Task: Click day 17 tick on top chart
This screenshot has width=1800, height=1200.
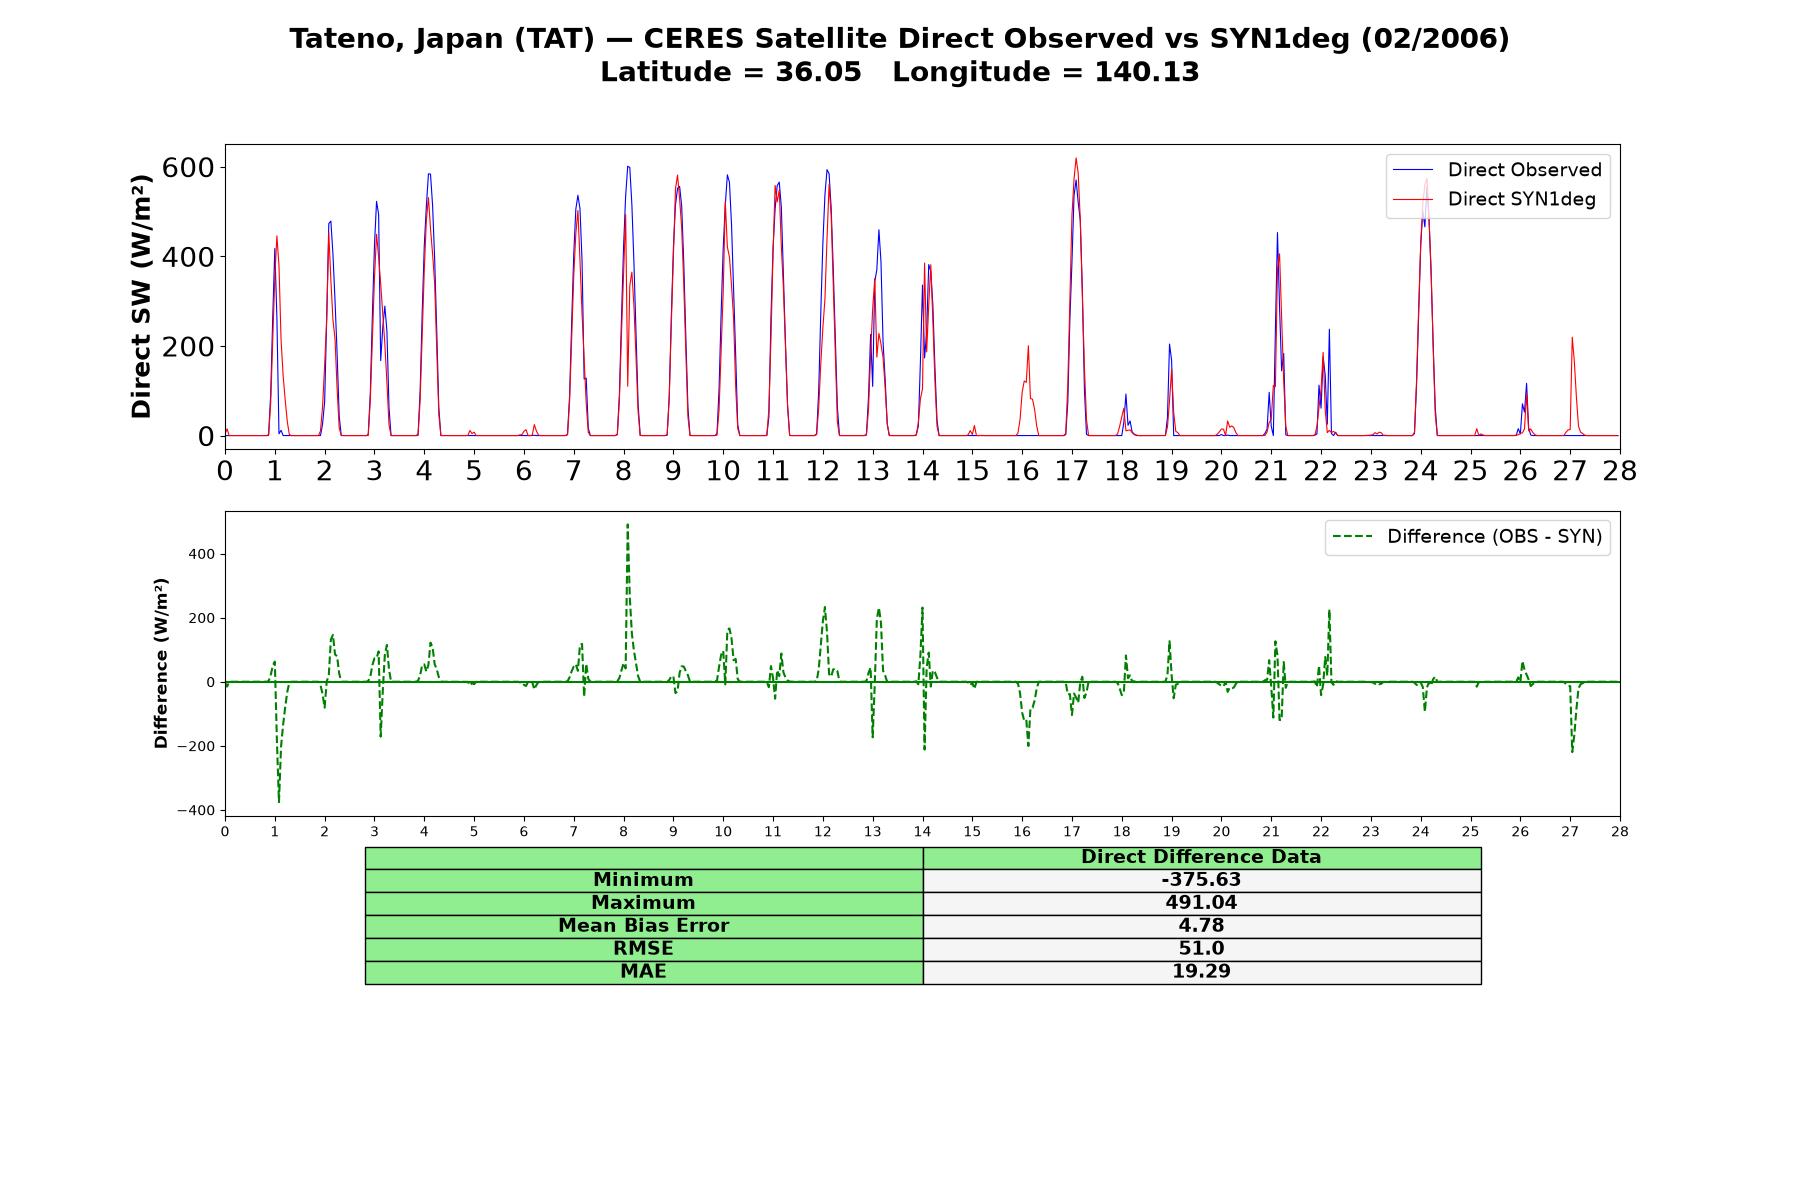Action: pos(1072,470)
